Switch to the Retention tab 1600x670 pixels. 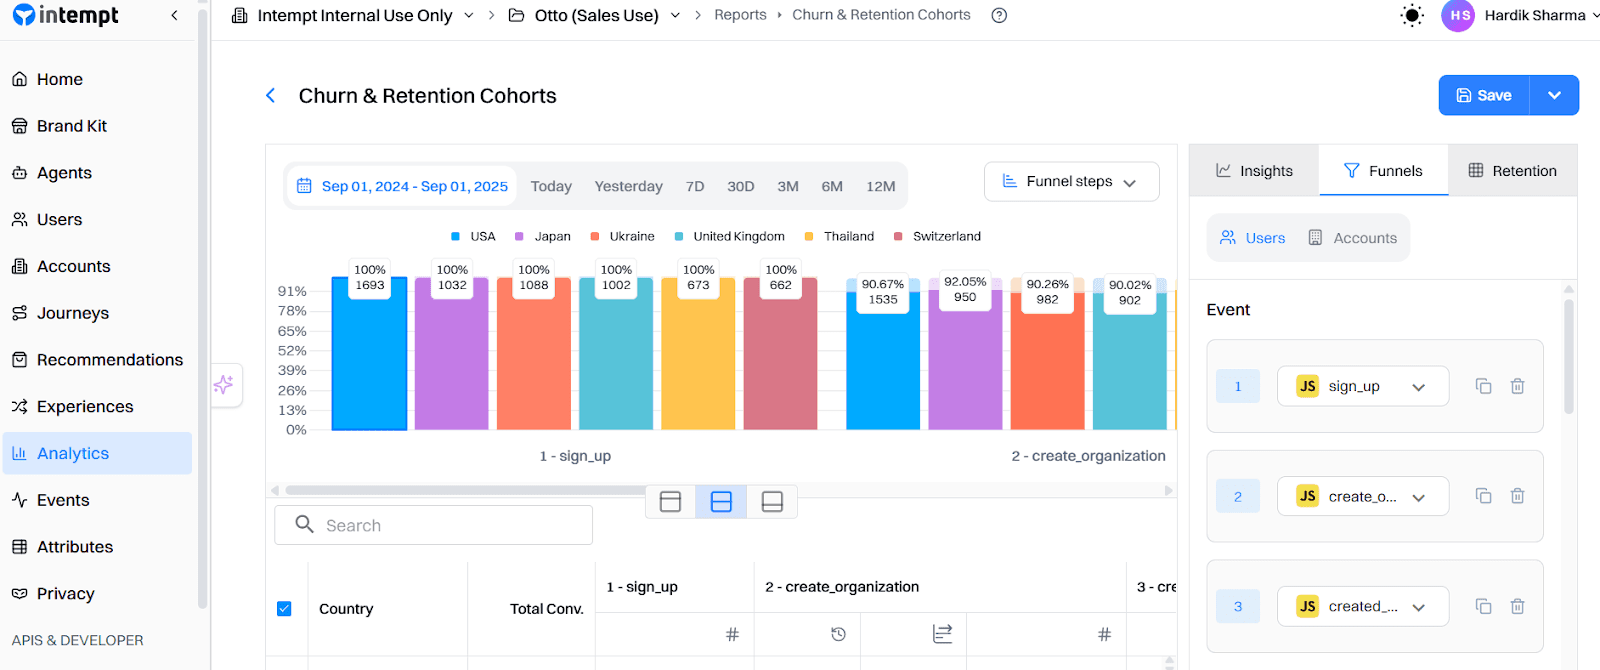click(1512, 171)
